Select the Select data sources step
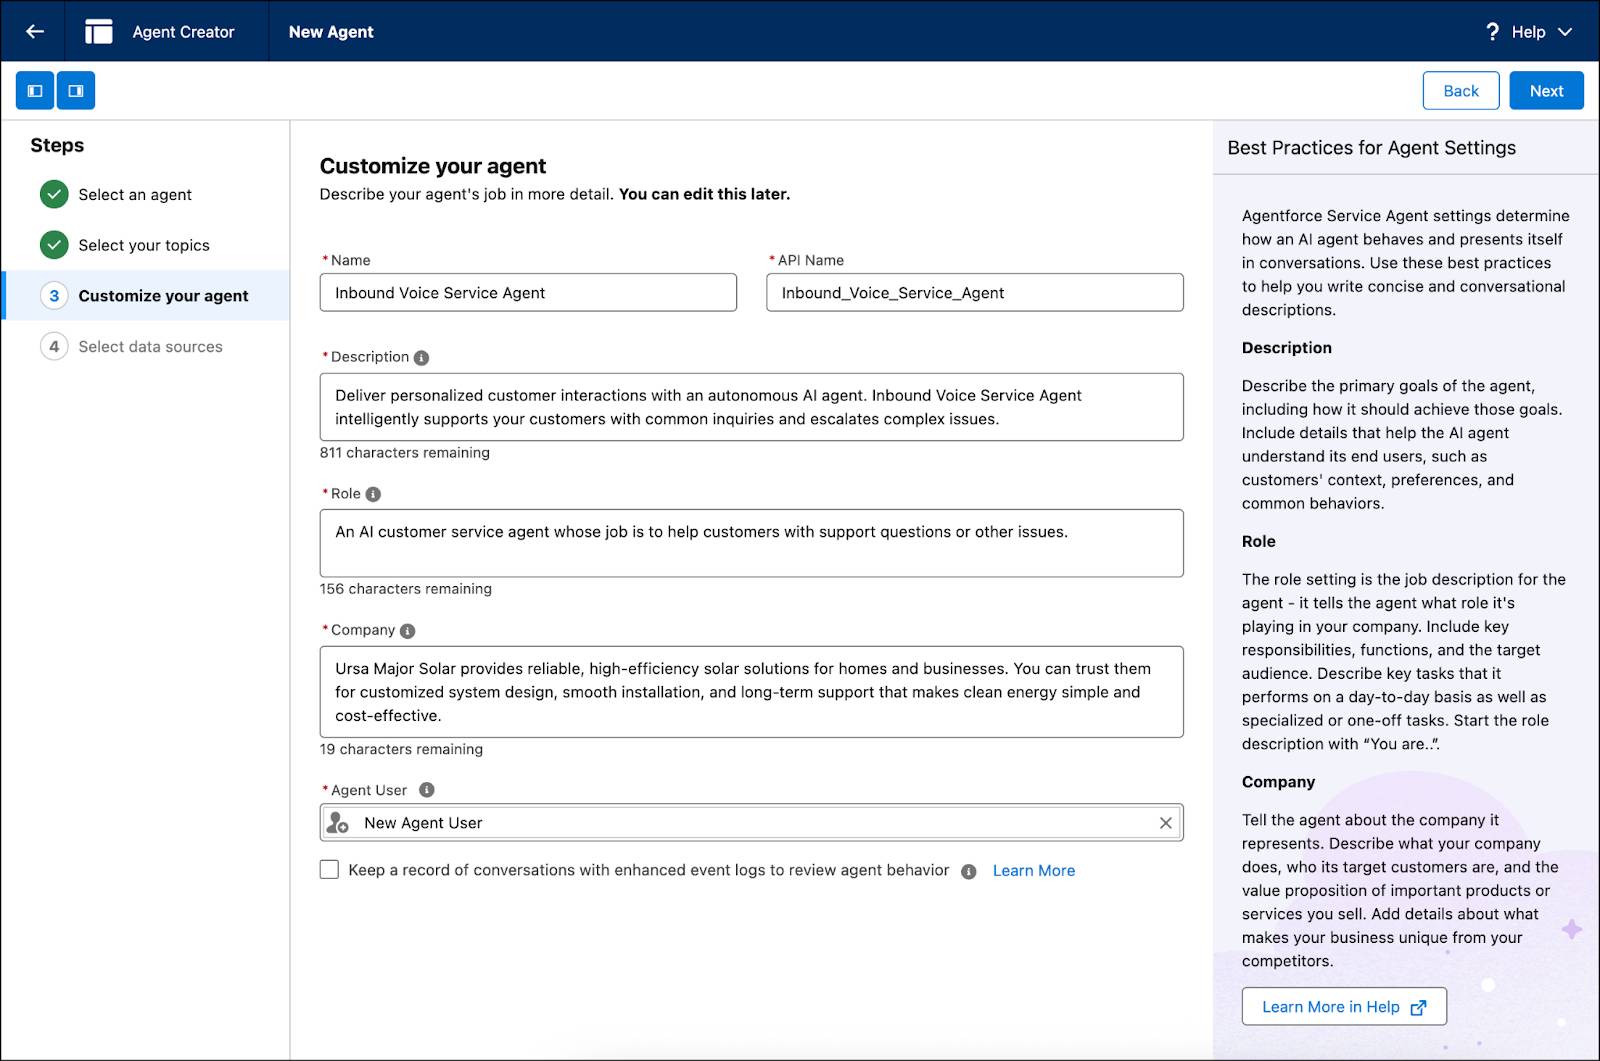 coord(150,346)
